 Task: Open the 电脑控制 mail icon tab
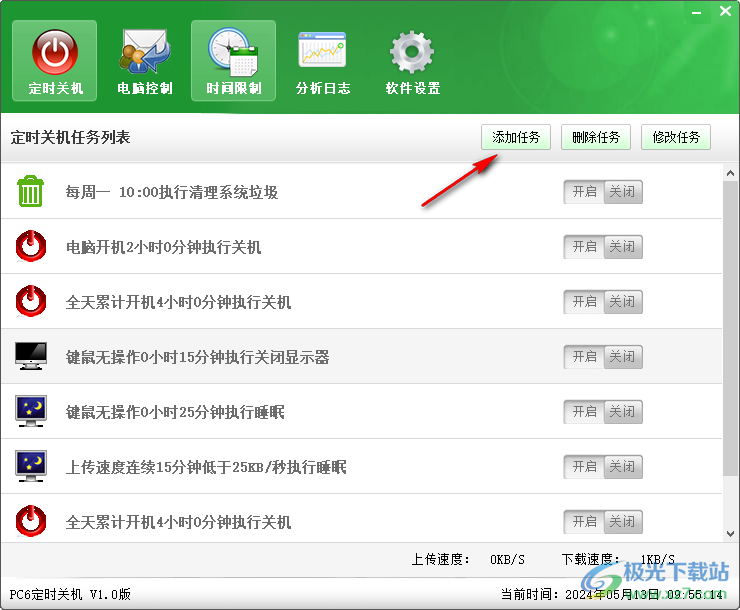[144, 61]
